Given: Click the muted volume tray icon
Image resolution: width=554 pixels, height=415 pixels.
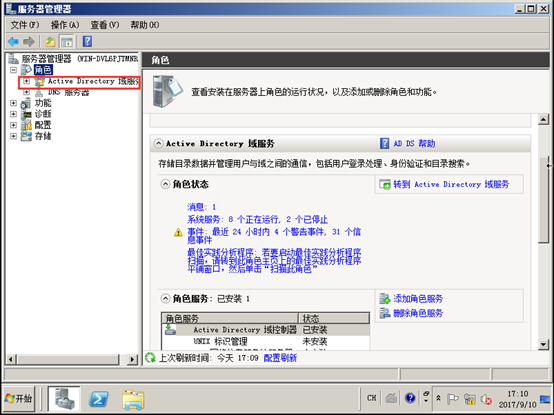Looking at the screenshot, I should [x=487, y=399].
